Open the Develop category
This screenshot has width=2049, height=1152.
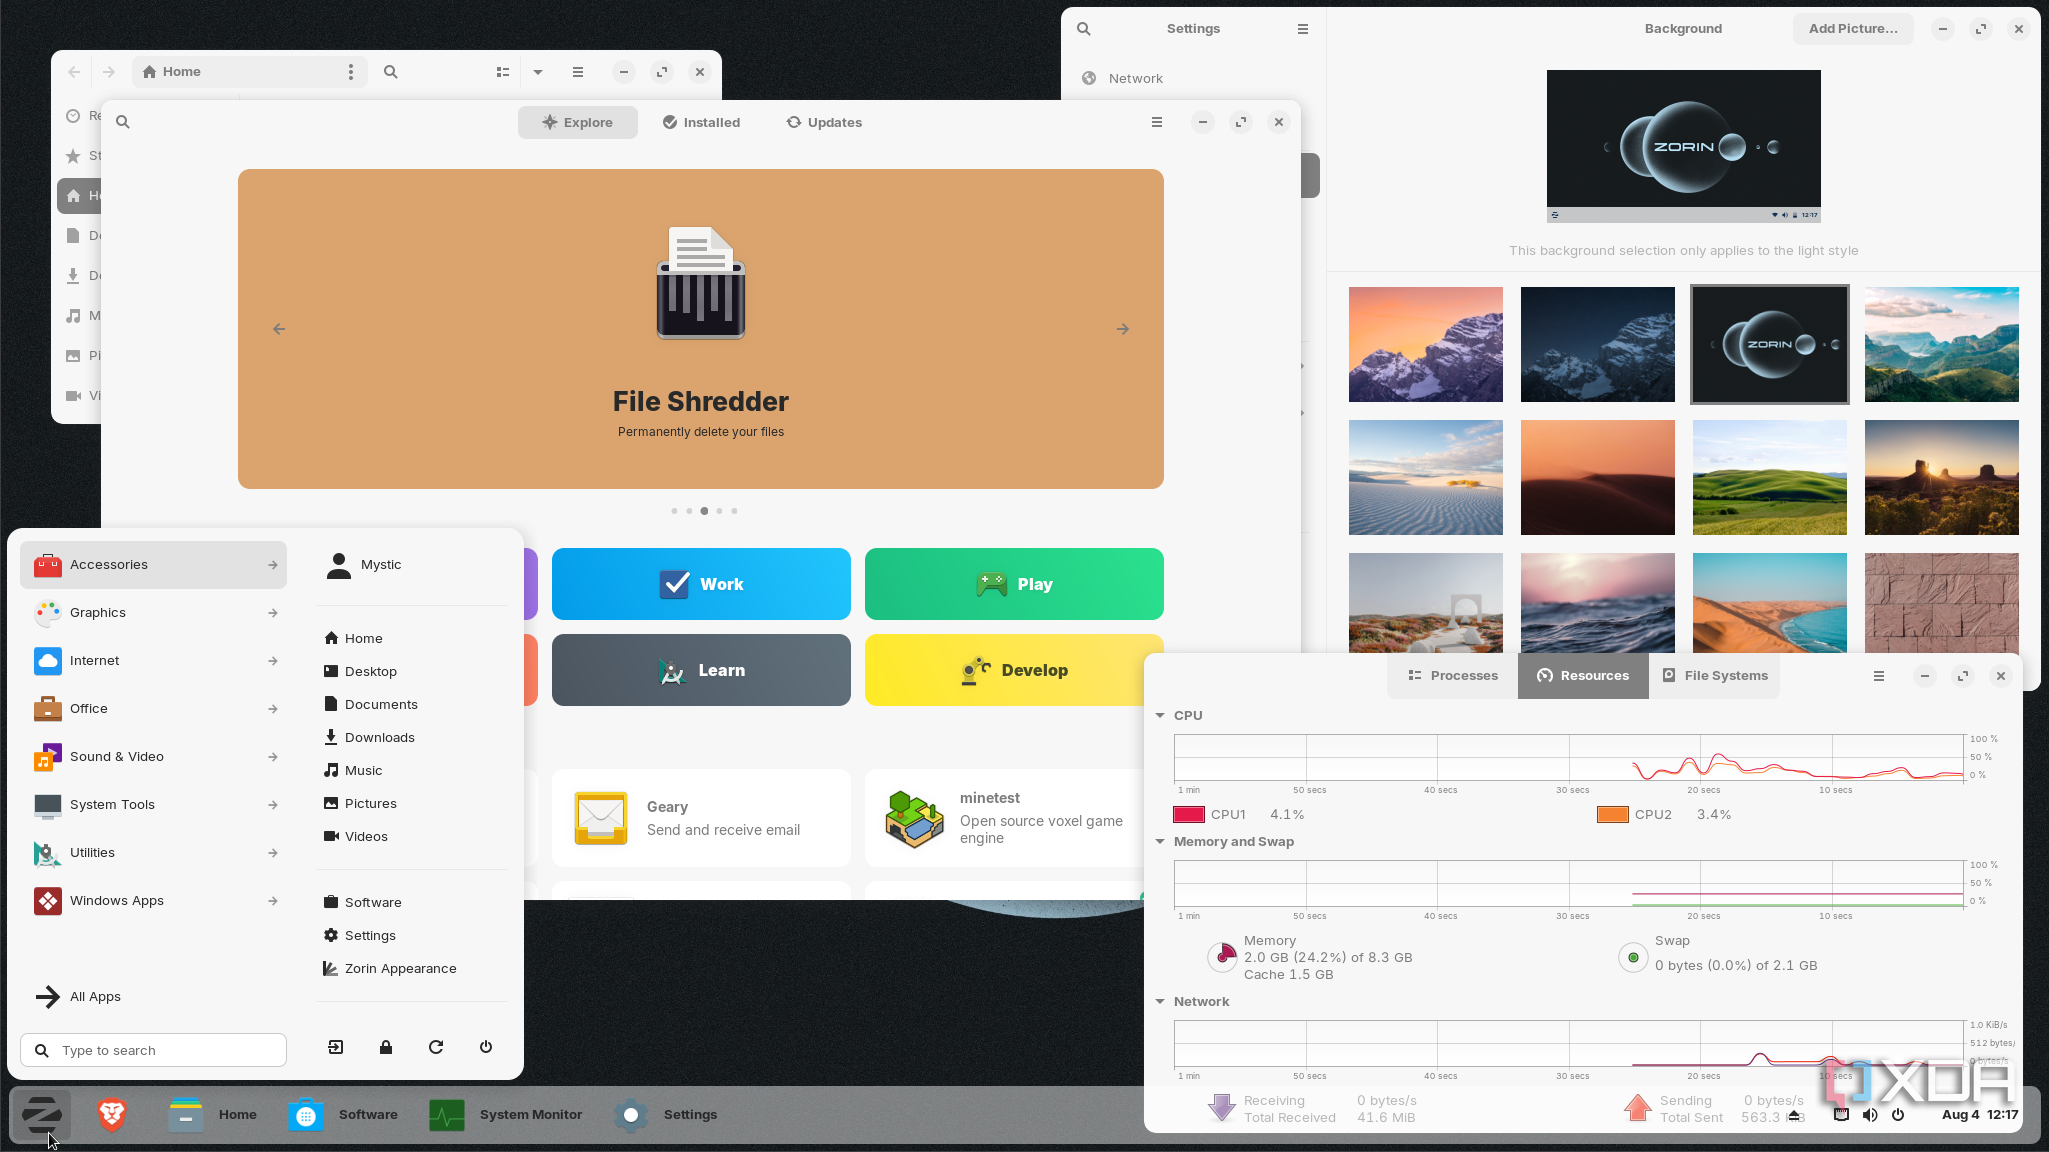pos(1014,670)
